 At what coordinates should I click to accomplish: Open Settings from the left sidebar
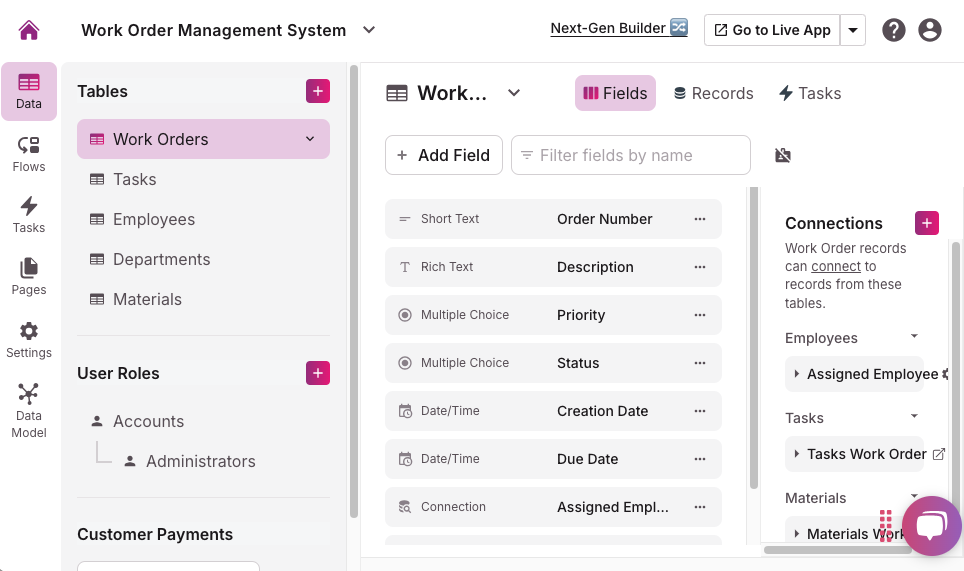click(29, 340)
